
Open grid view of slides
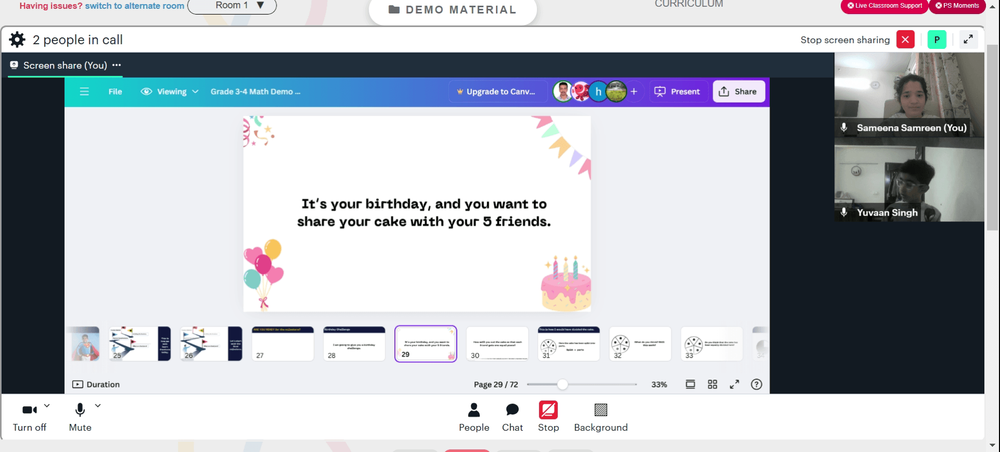click(x=712, y=384)
